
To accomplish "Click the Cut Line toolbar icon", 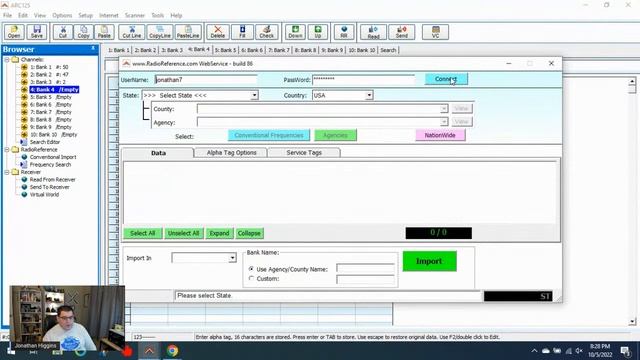I will 132,32.
